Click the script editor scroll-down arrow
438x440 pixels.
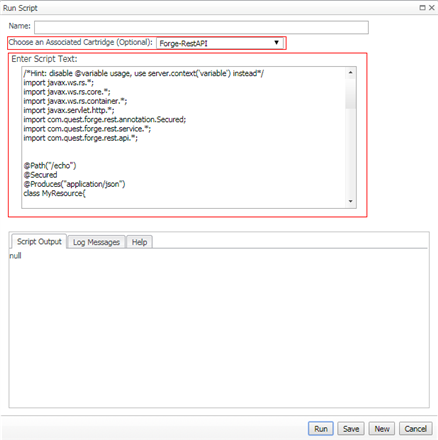tap(351, 201)
